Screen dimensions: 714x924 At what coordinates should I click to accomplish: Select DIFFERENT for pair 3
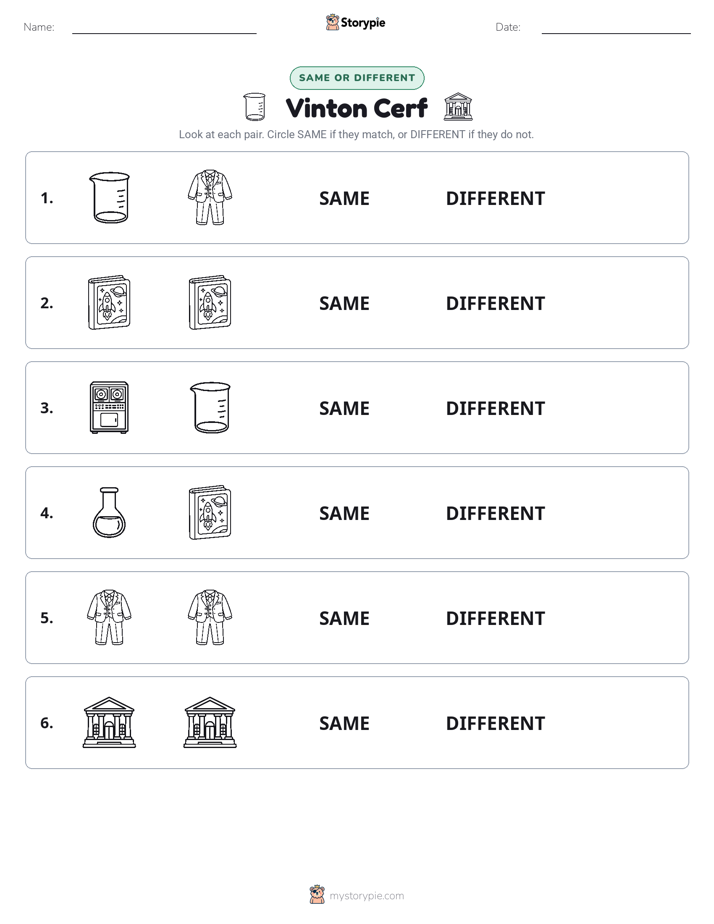(x=495, y=408)
